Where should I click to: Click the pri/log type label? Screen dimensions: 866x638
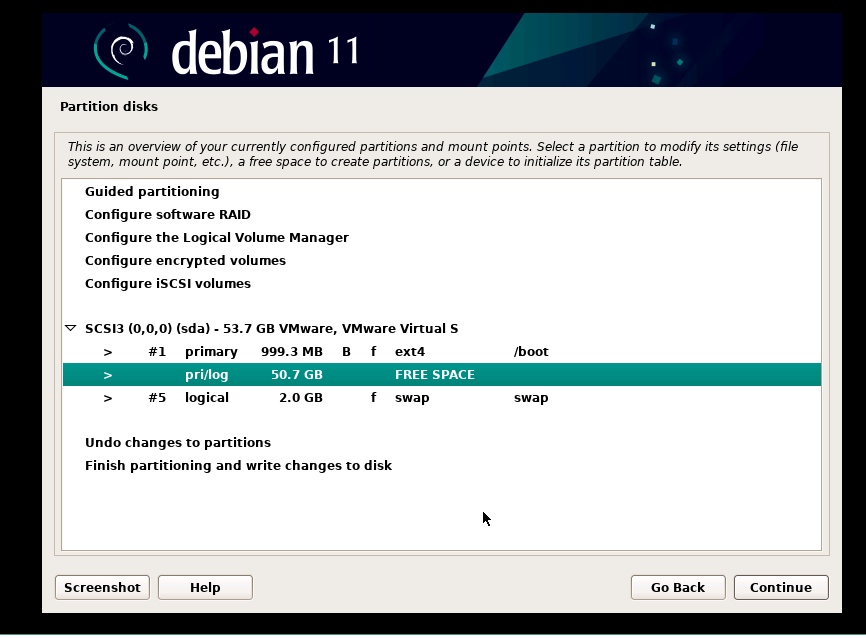tap(207, 375)
